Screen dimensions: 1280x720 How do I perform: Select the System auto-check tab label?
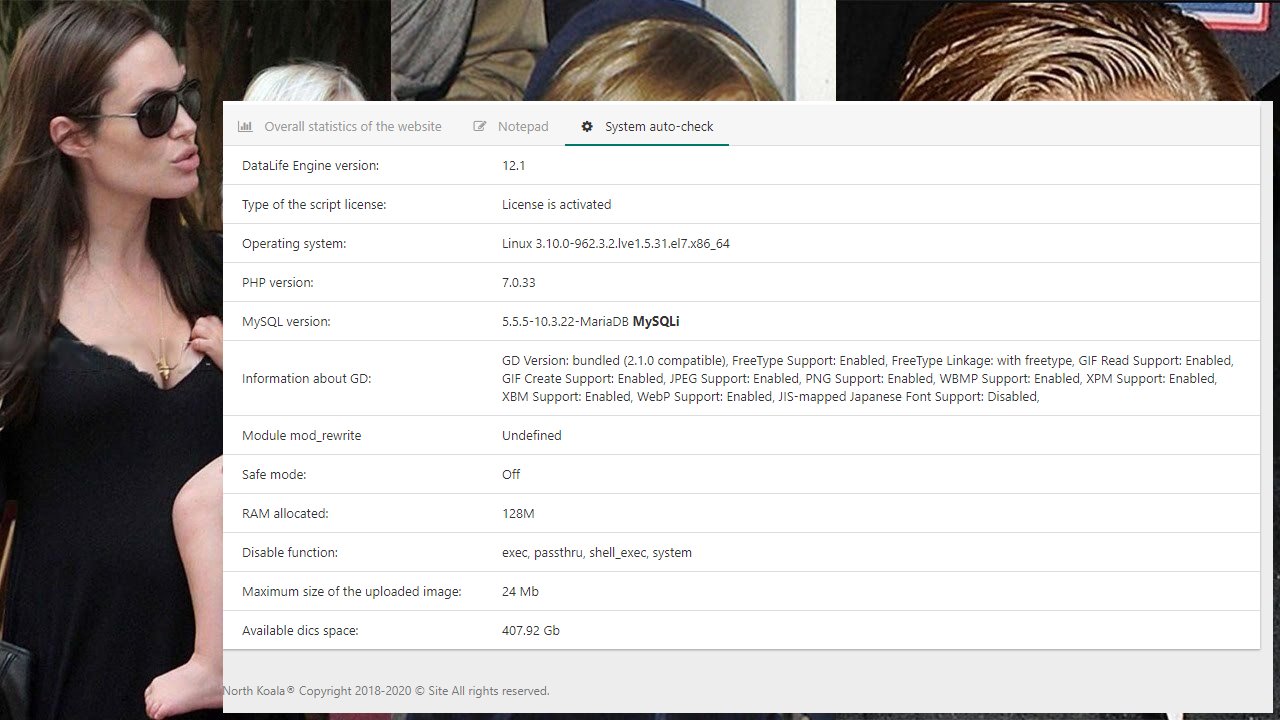pyautogui.click(x=659, y=127)
